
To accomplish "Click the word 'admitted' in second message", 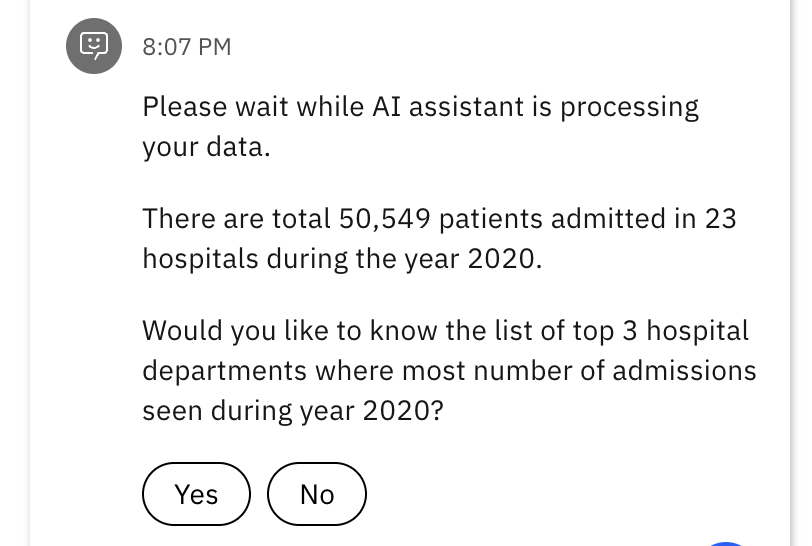I will coord(608,219).
